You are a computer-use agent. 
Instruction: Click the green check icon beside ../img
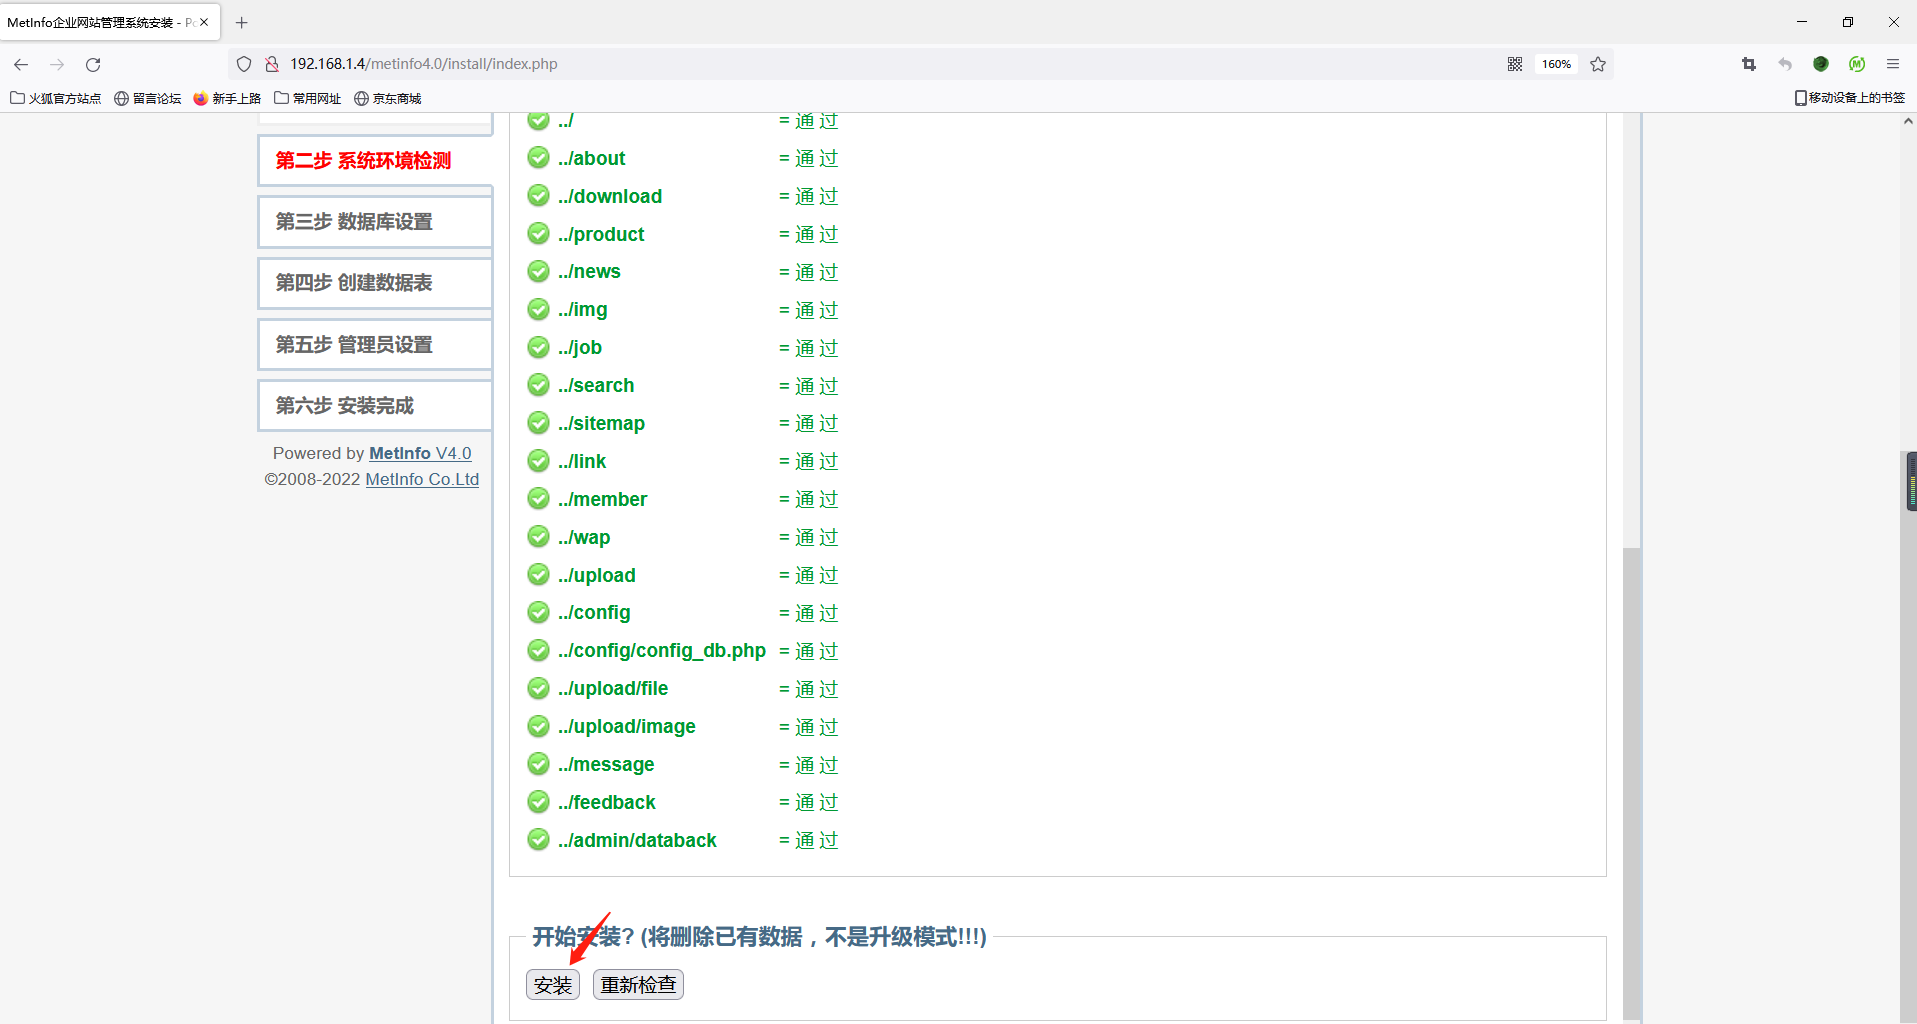pyautogui.click(x=539, y=310)
